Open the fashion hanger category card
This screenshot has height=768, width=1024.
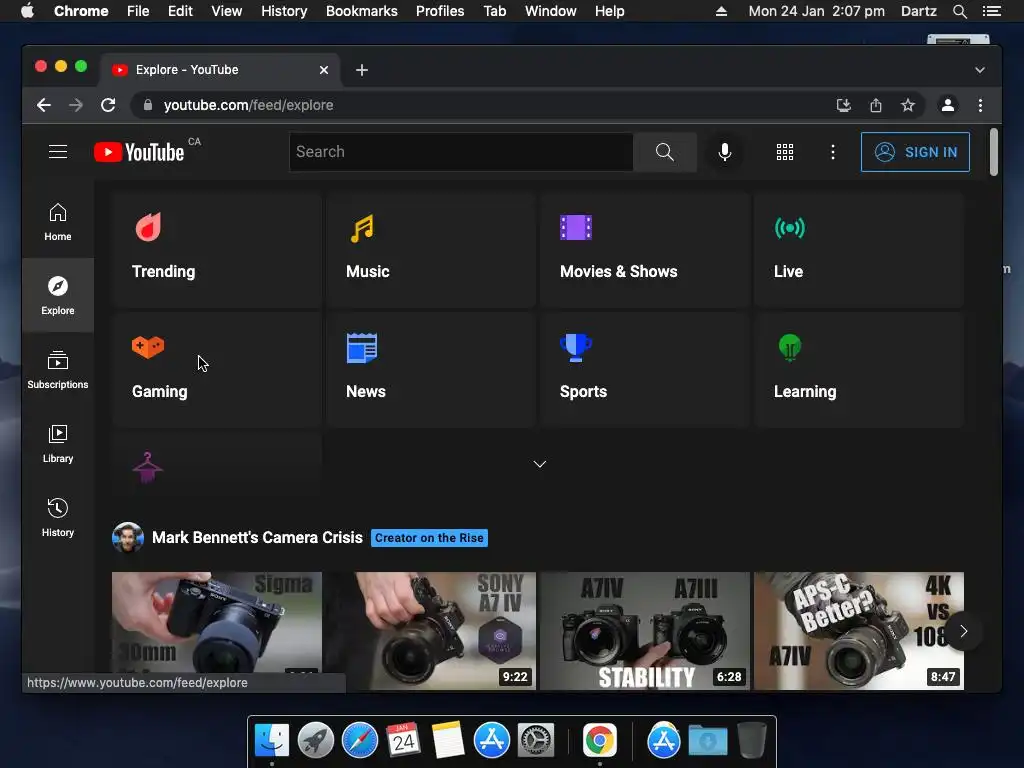(216, 465)
